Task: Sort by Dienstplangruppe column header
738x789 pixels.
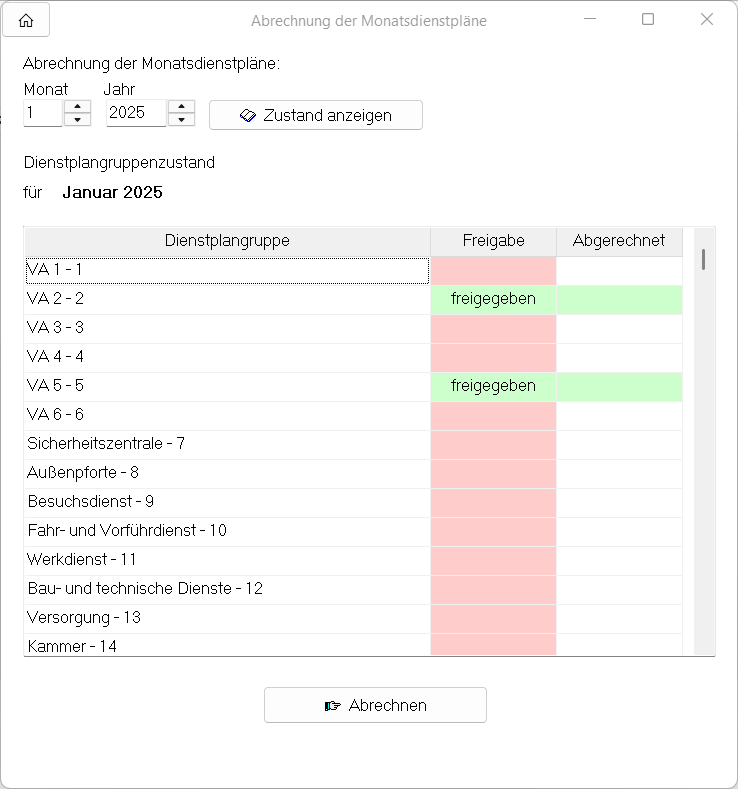Action: click(227, 241)
